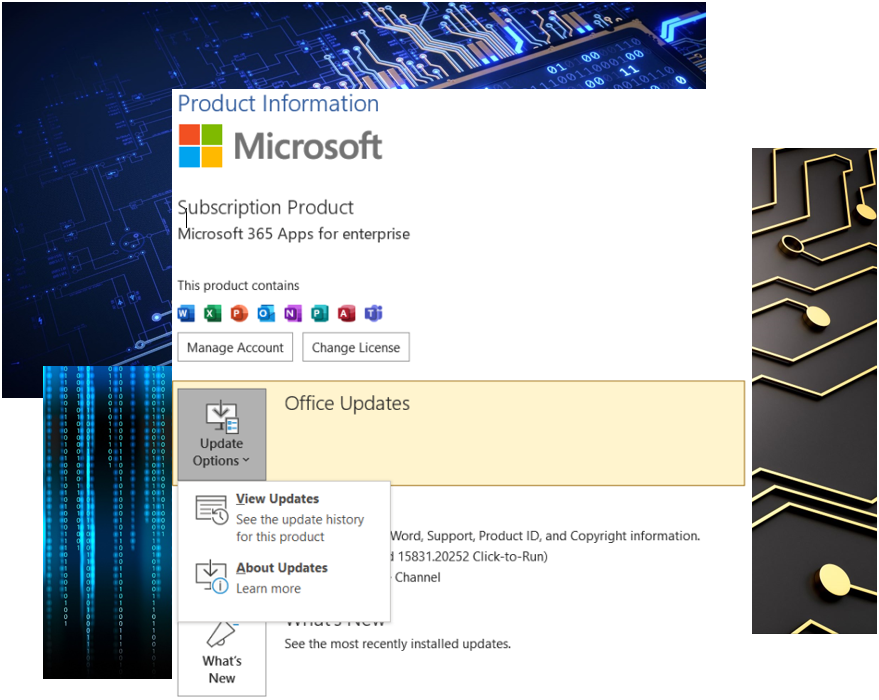
Task: Click the Access app icon
Action: (346, 313)
